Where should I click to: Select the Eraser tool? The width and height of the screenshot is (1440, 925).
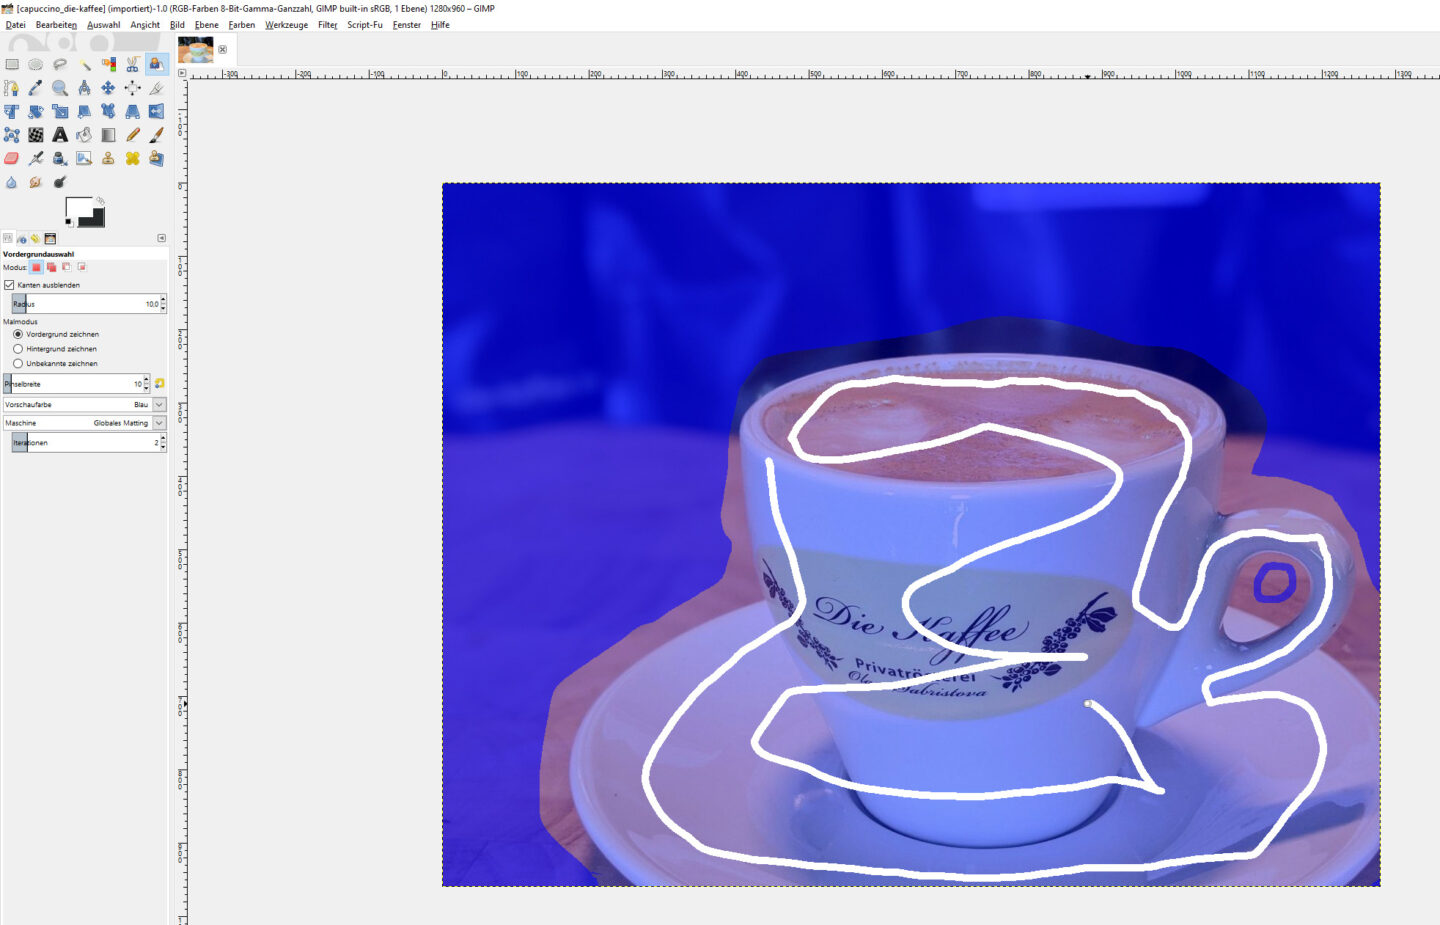tap(12, 158)
